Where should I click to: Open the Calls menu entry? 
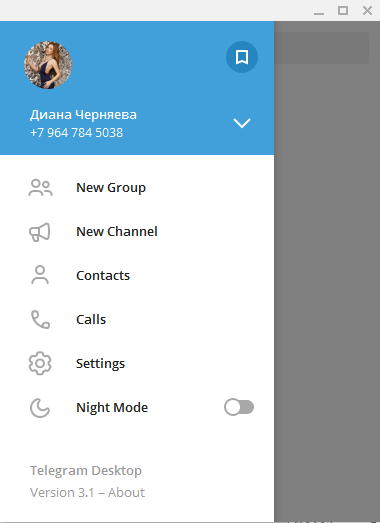[x=137, y=320]
